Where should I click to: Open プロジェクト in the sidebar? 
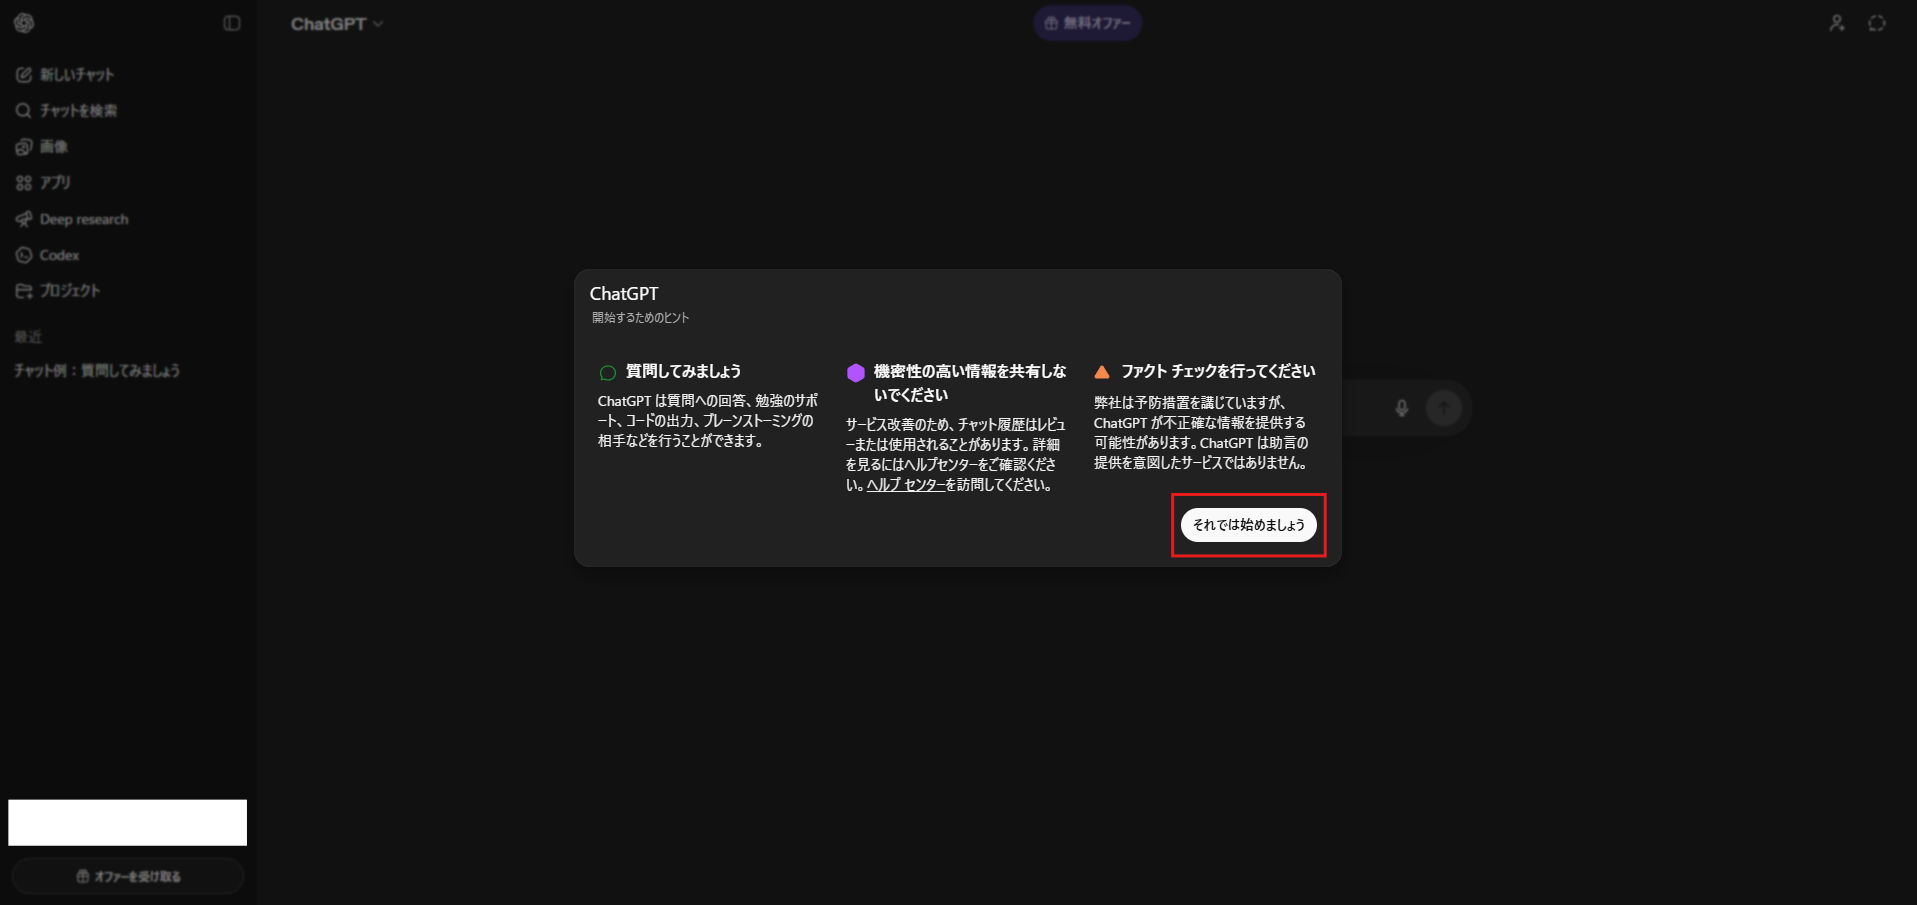(58, 291)
